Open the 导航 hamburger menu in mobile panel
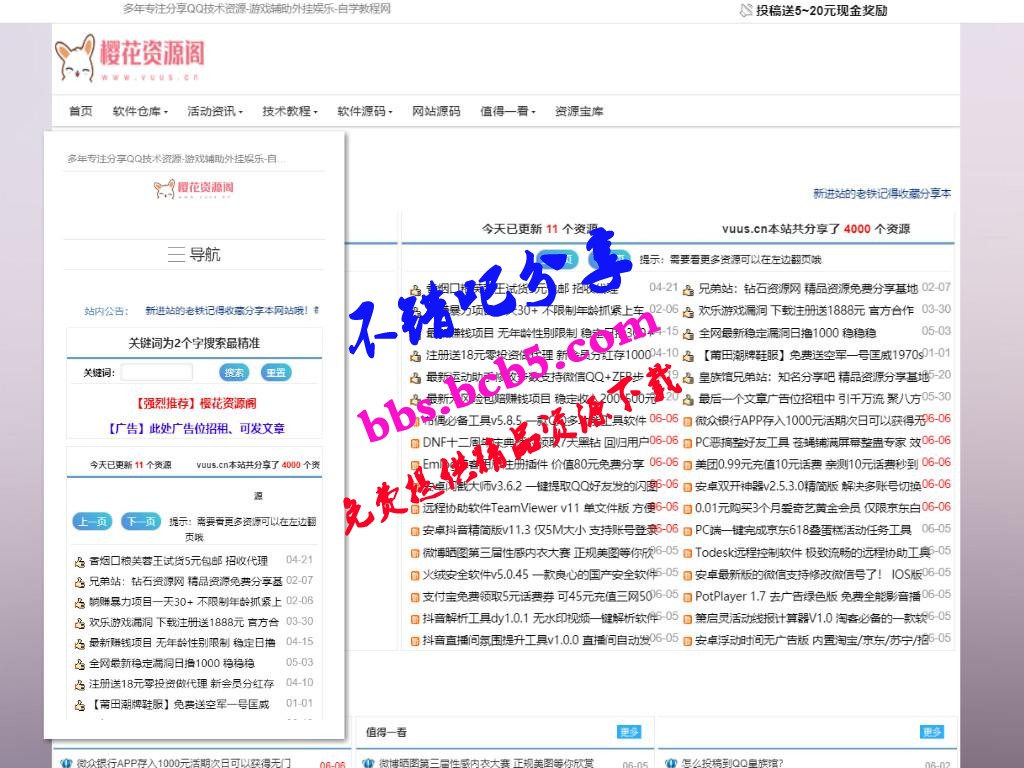The image size is (1024, 768). pos(194,254)
